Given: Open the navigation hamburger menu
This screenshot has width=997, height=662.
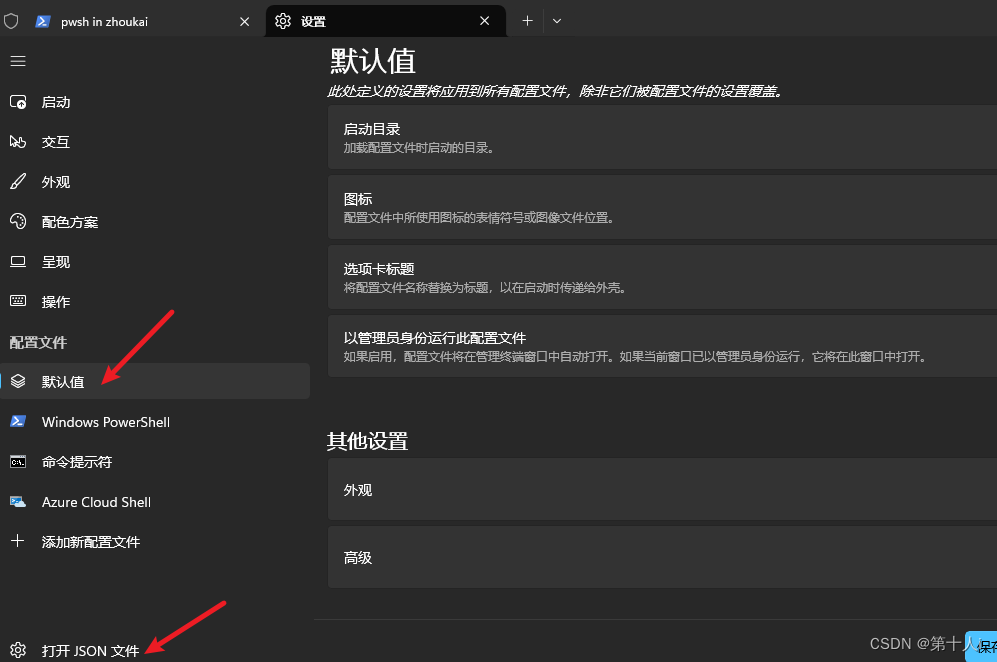Looking at the screenshot, I should coord(18,61).
